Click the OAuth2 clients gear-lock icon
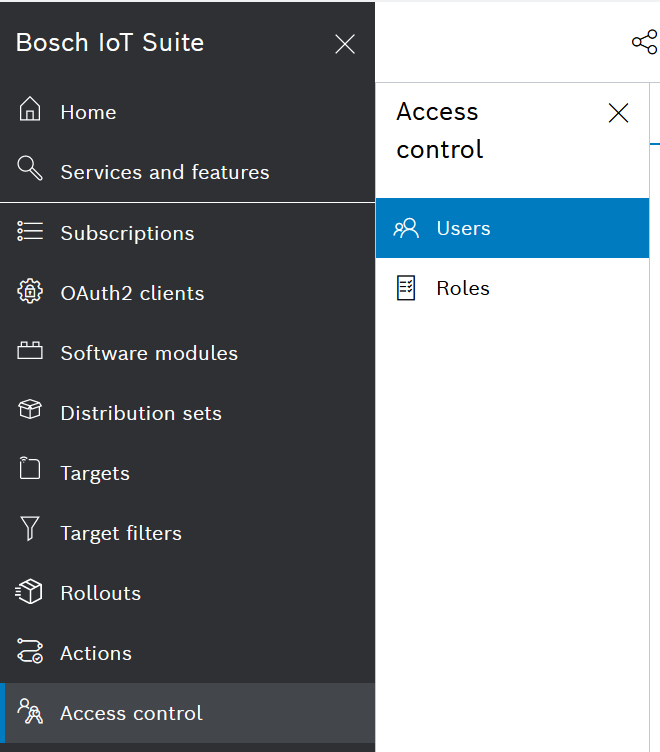This screenshot has height=752, width=660. tap(30, 292)
